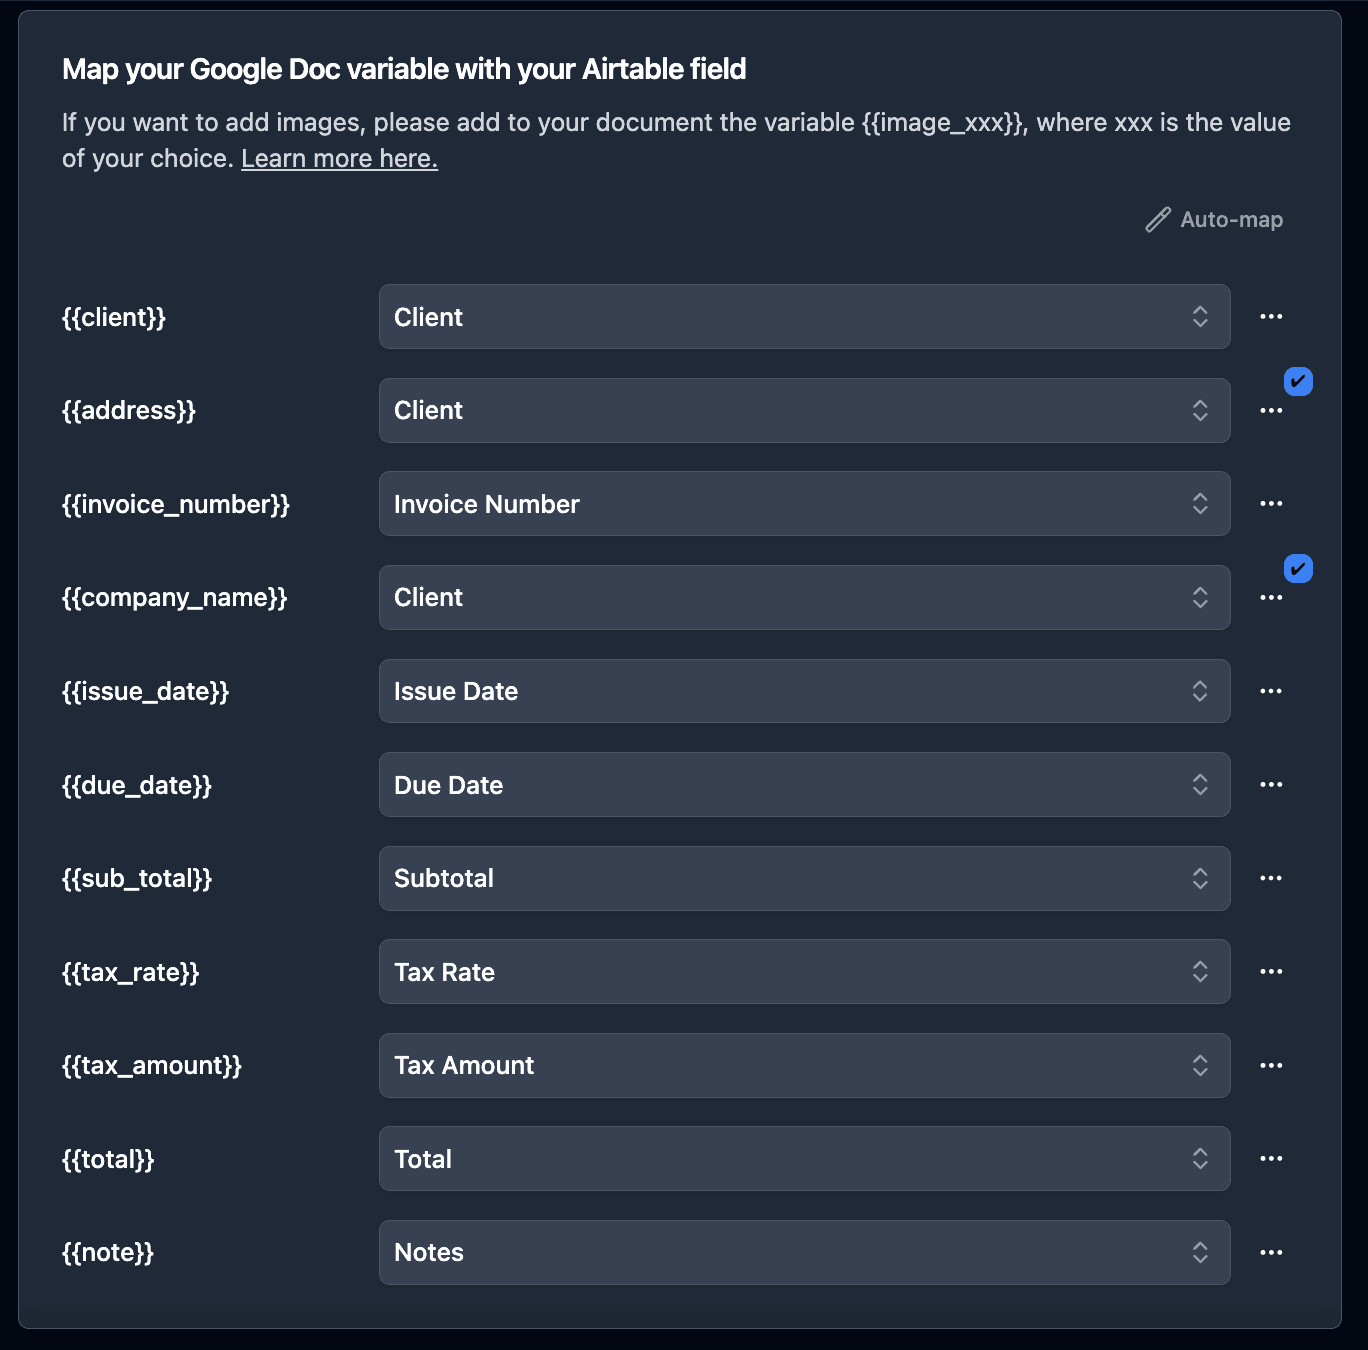Open more options for the address row
1368x1350 pixels.
click(1271, 411)
